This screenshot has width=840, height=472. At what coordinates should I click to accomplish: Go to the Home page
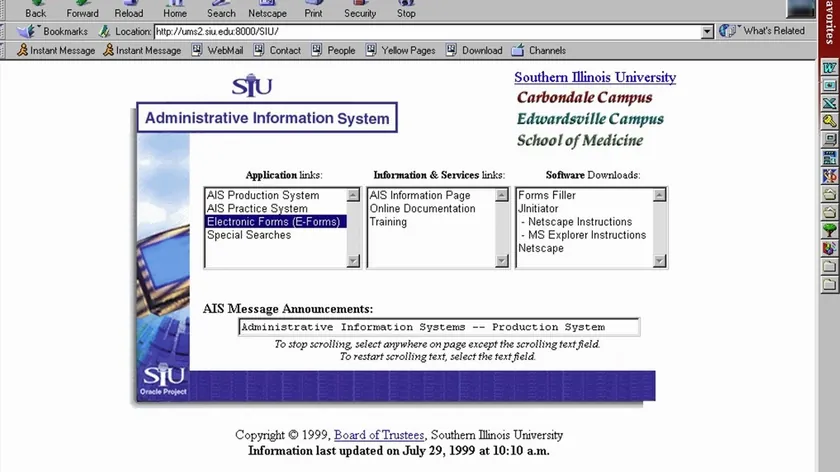pos(175,9)
